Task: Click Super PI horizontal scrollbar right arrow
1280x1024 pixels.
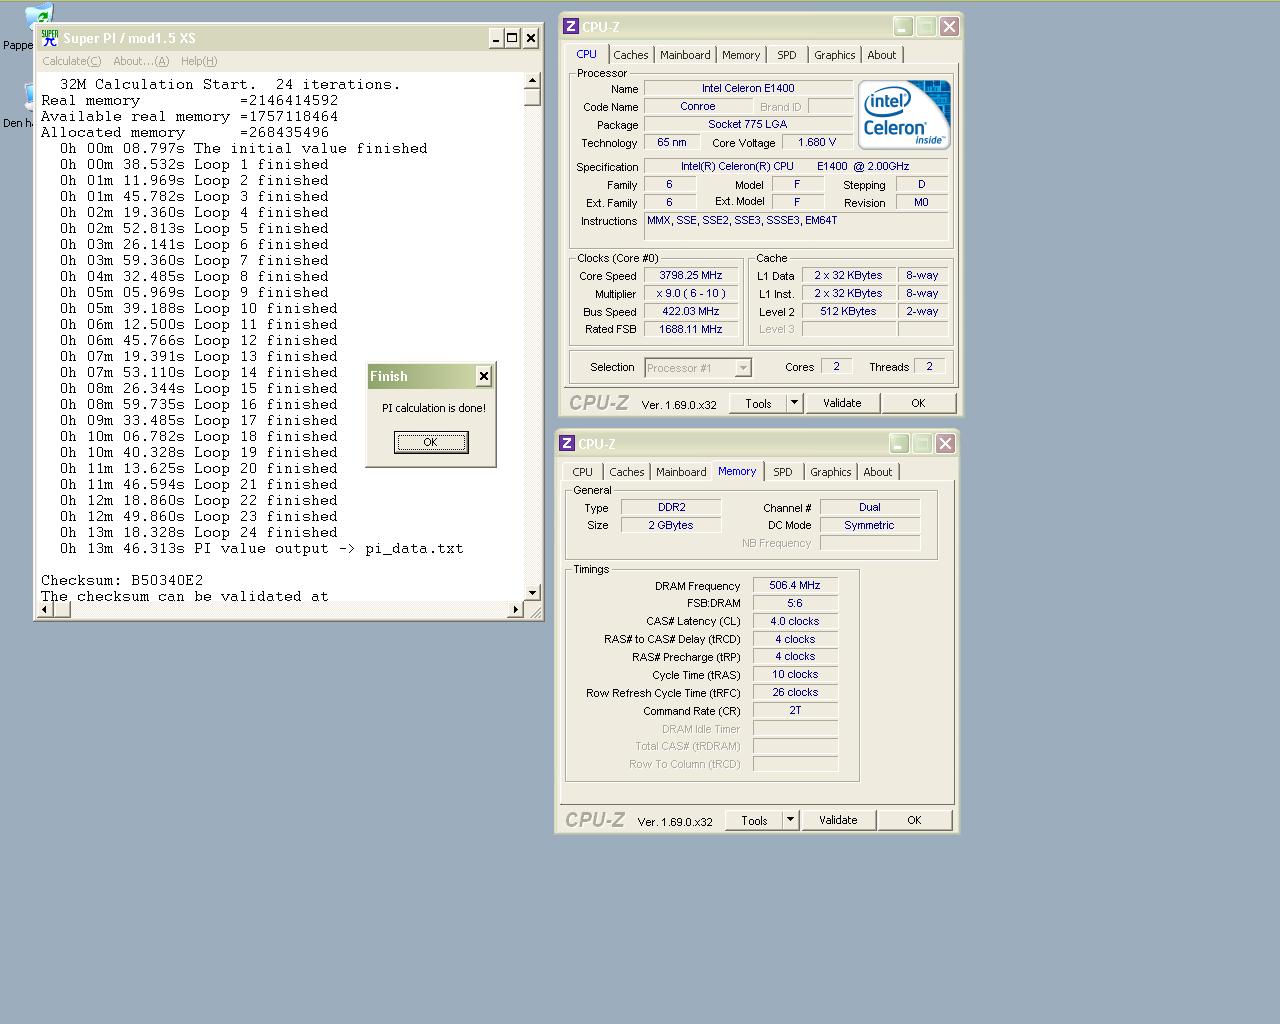Action: (x=517, y=609)
